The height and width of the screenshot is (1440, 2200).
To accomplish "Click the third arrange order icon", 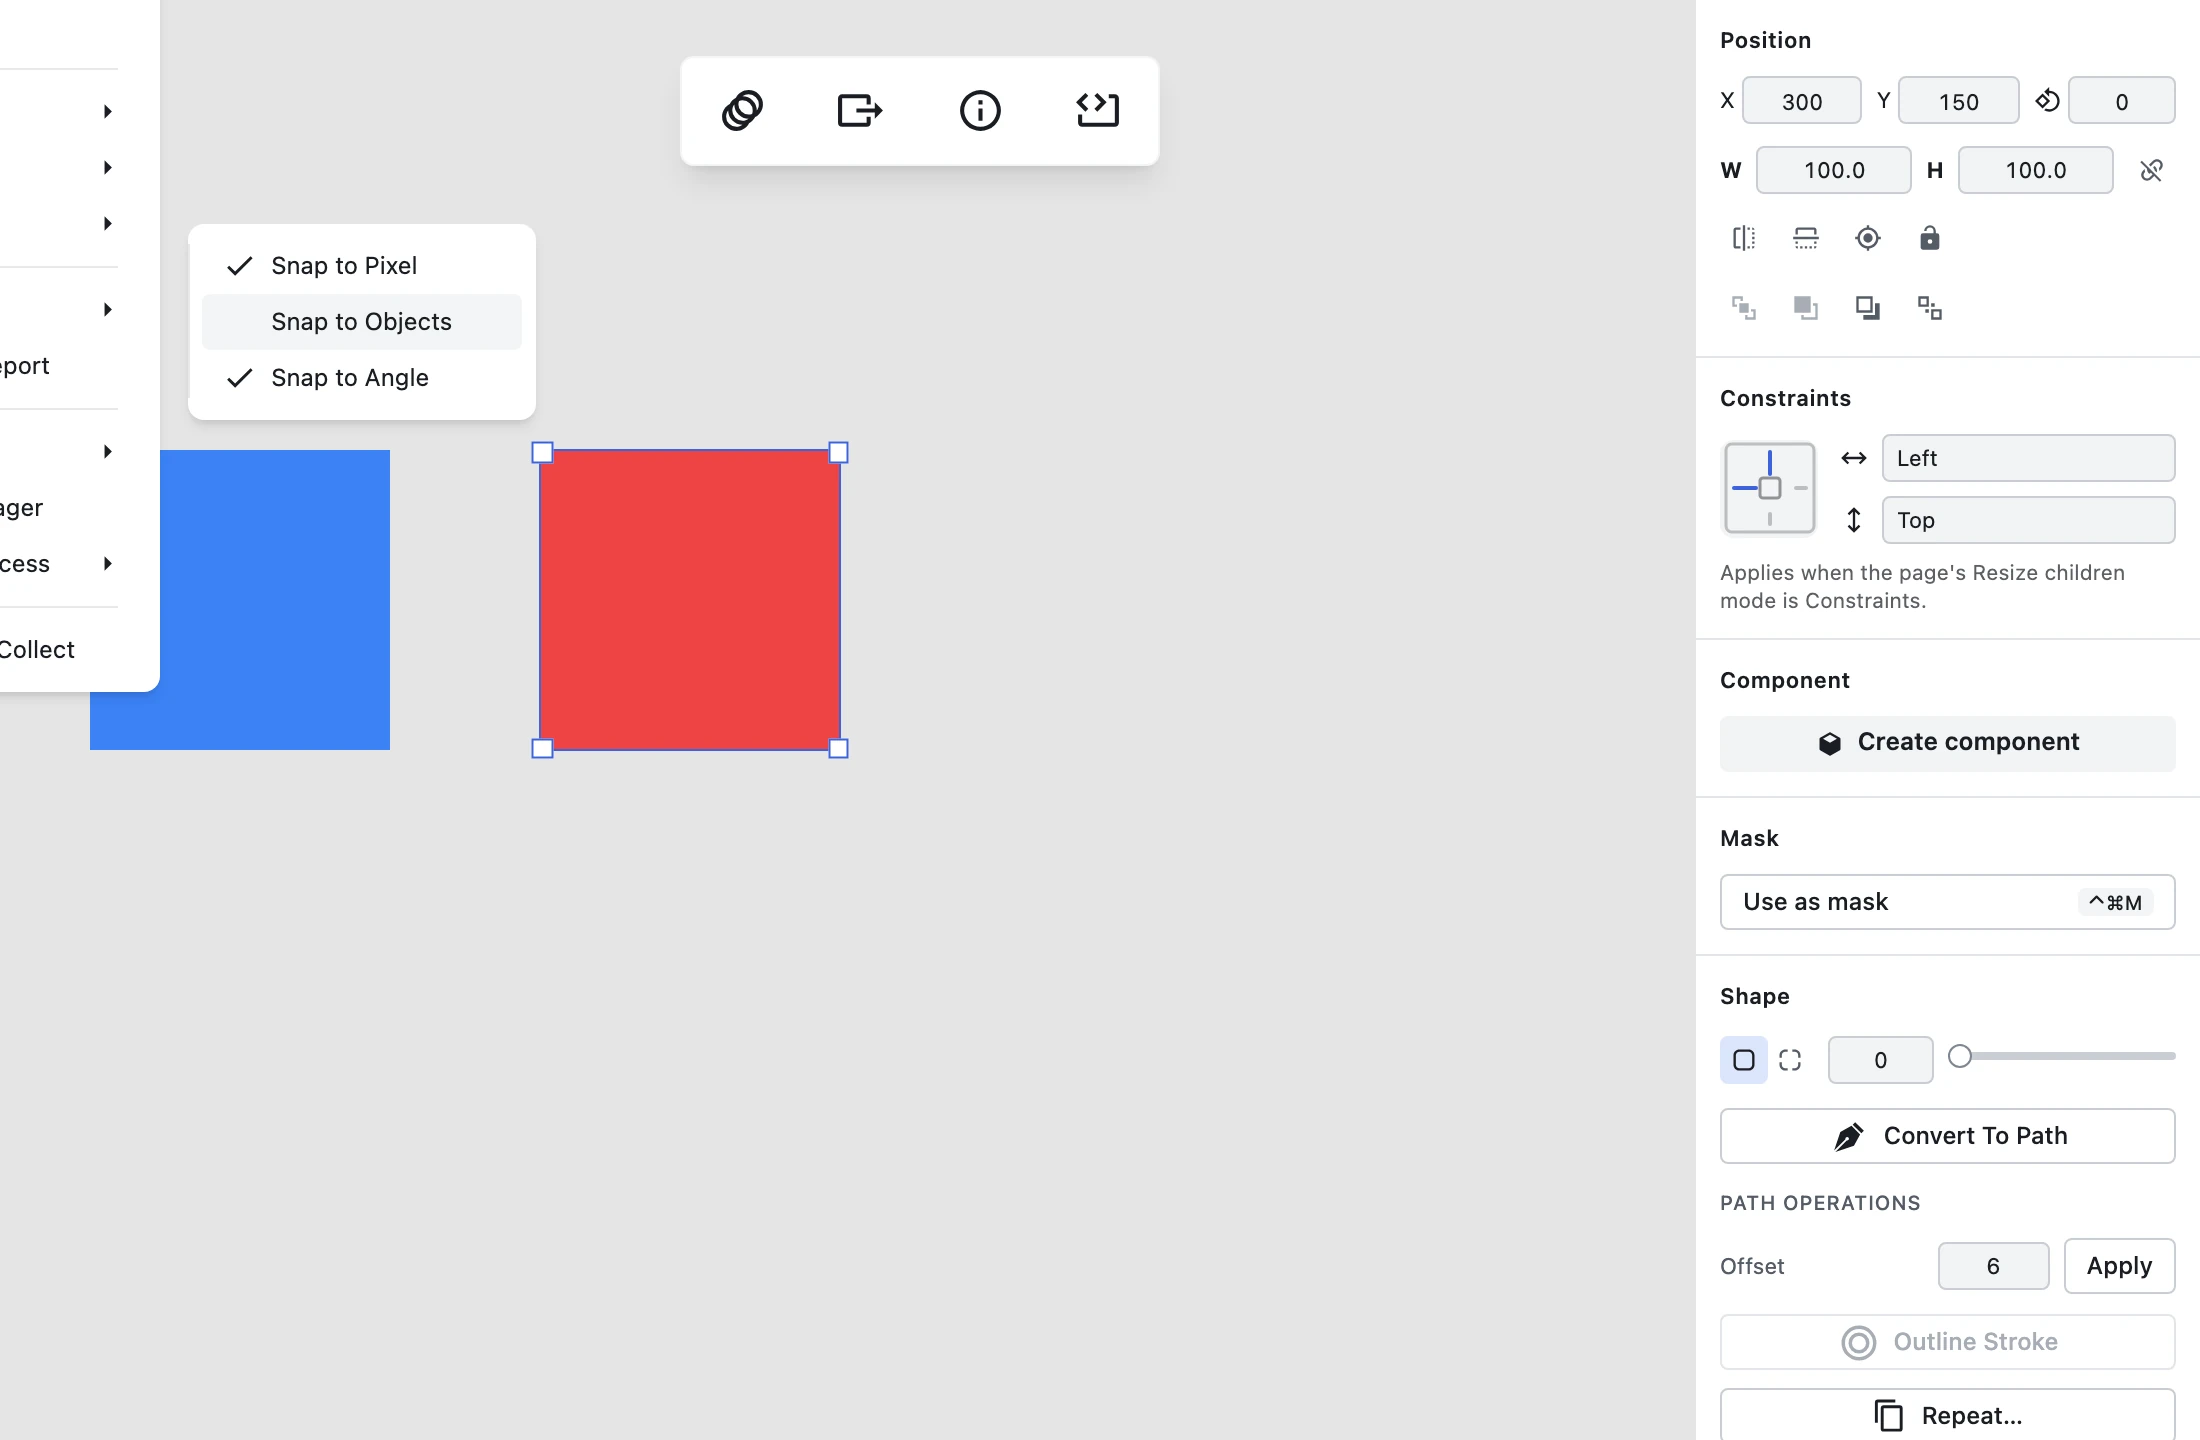I will pyautogui.click(x=1868, y=308).
